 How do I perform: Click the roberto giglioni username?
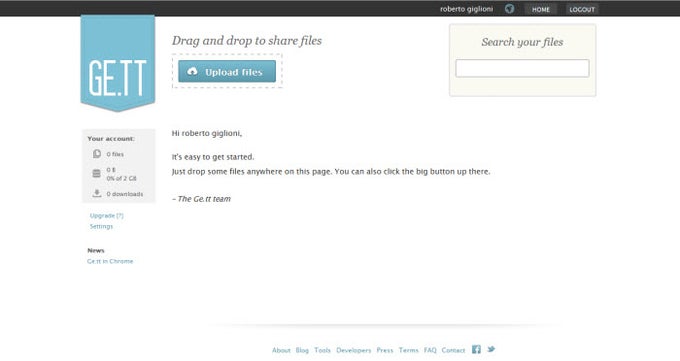click(x=466, y=9)
